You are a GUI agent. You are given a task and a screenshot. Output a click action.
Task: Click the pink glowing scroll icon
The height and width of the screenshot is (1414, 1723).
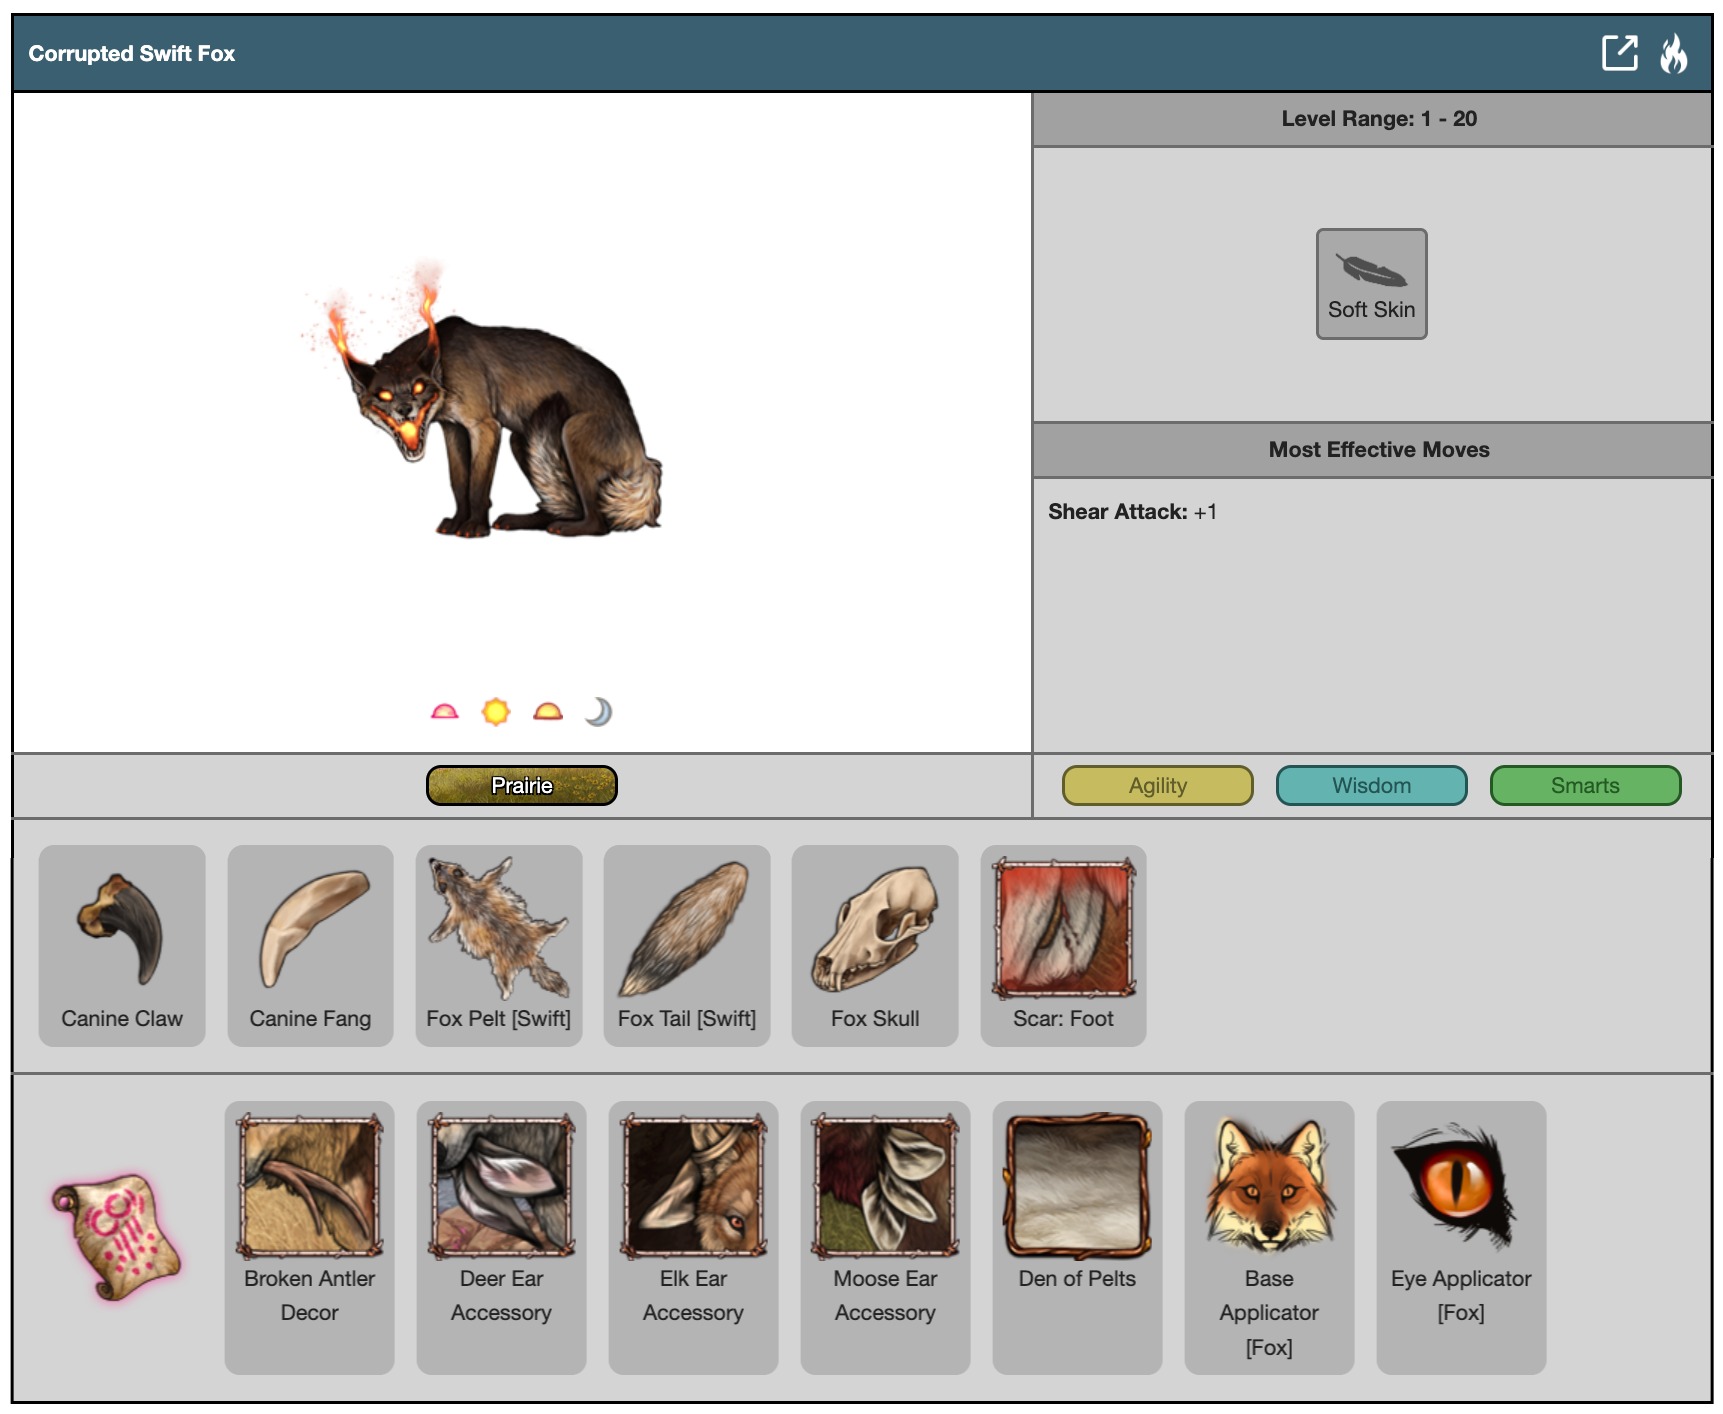click(x=116, y=1236)
